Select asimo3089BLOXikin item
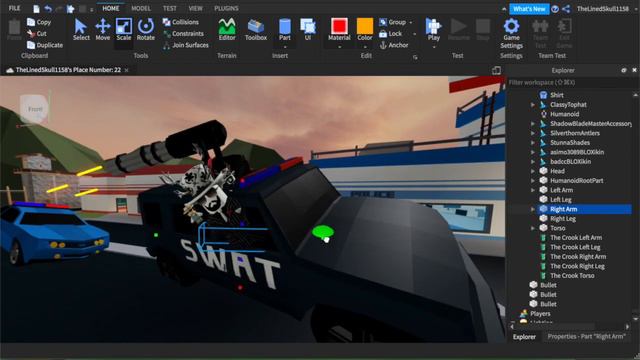This screenshot has width=640, height=360. coord(577,152)
